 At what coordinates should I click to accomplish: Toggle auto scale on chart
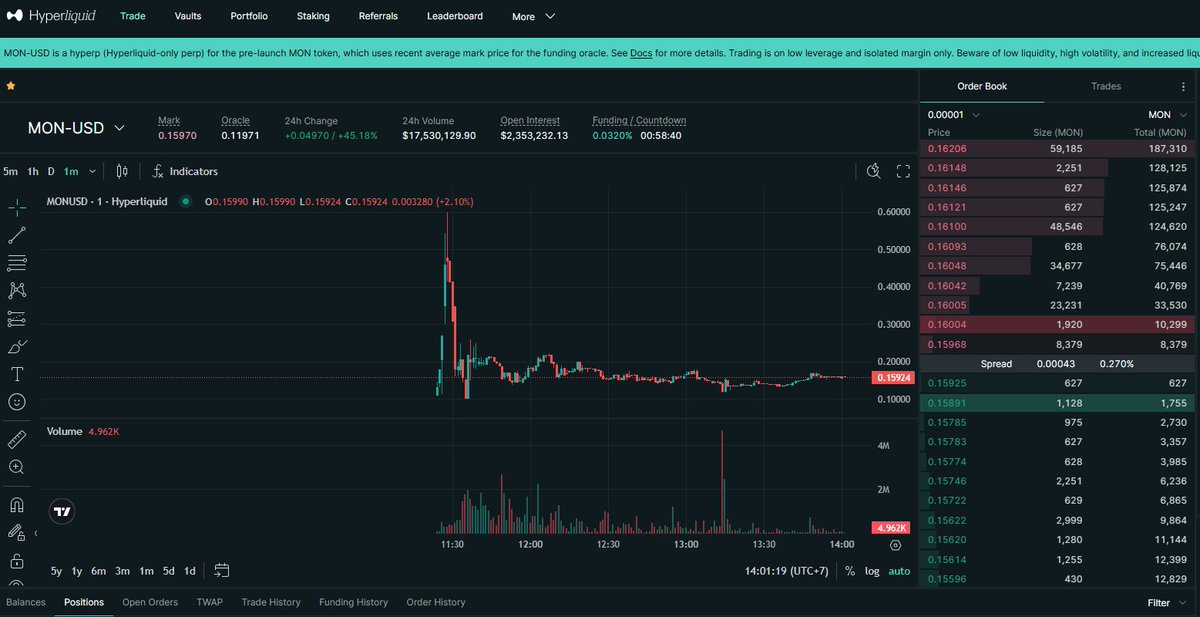899,571
